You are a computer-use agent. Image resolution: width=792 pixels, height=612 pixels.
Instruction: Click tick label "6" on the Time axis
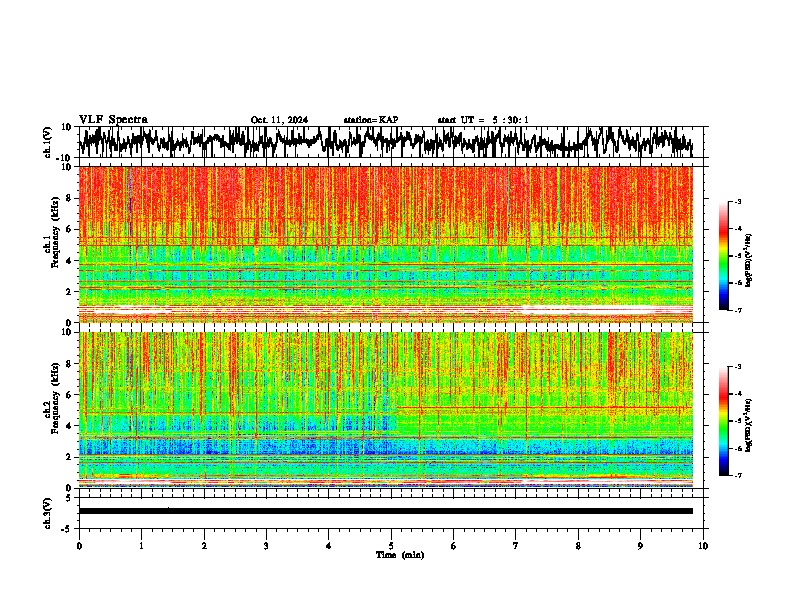453,546
